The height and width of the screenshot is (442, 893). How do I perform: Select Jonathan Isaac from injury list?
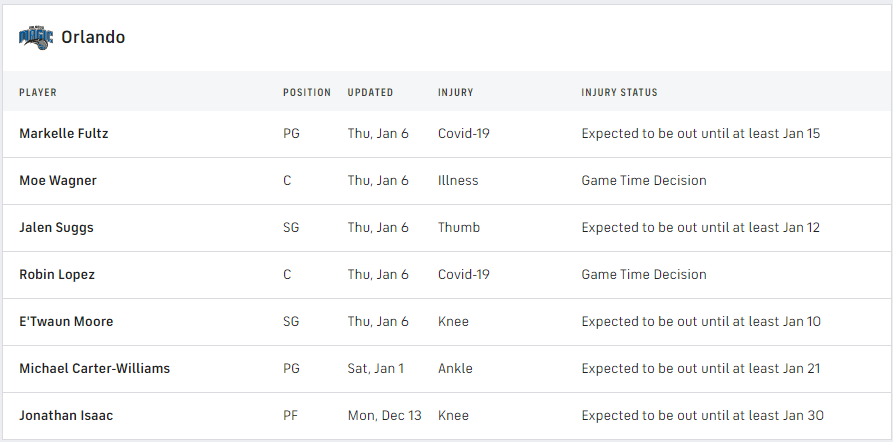66,416
